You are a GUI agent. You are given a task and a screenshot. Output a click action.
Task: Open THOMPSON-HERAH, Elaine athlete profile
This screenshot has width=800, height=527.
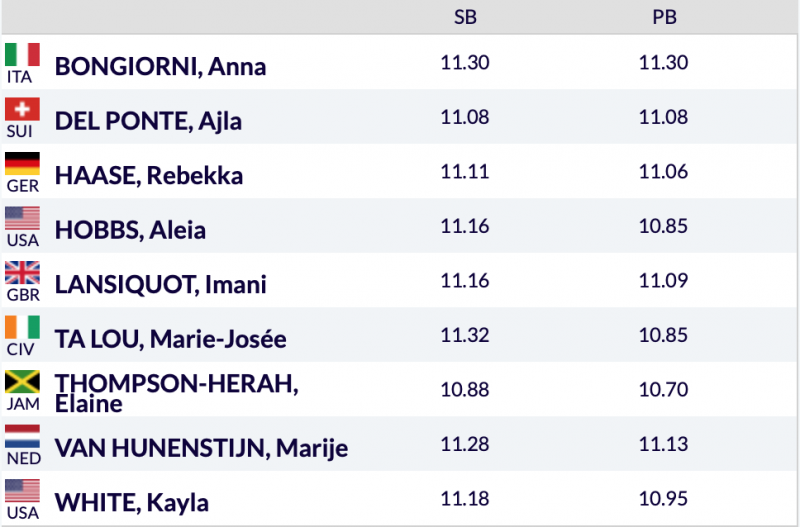coord(176,393)
